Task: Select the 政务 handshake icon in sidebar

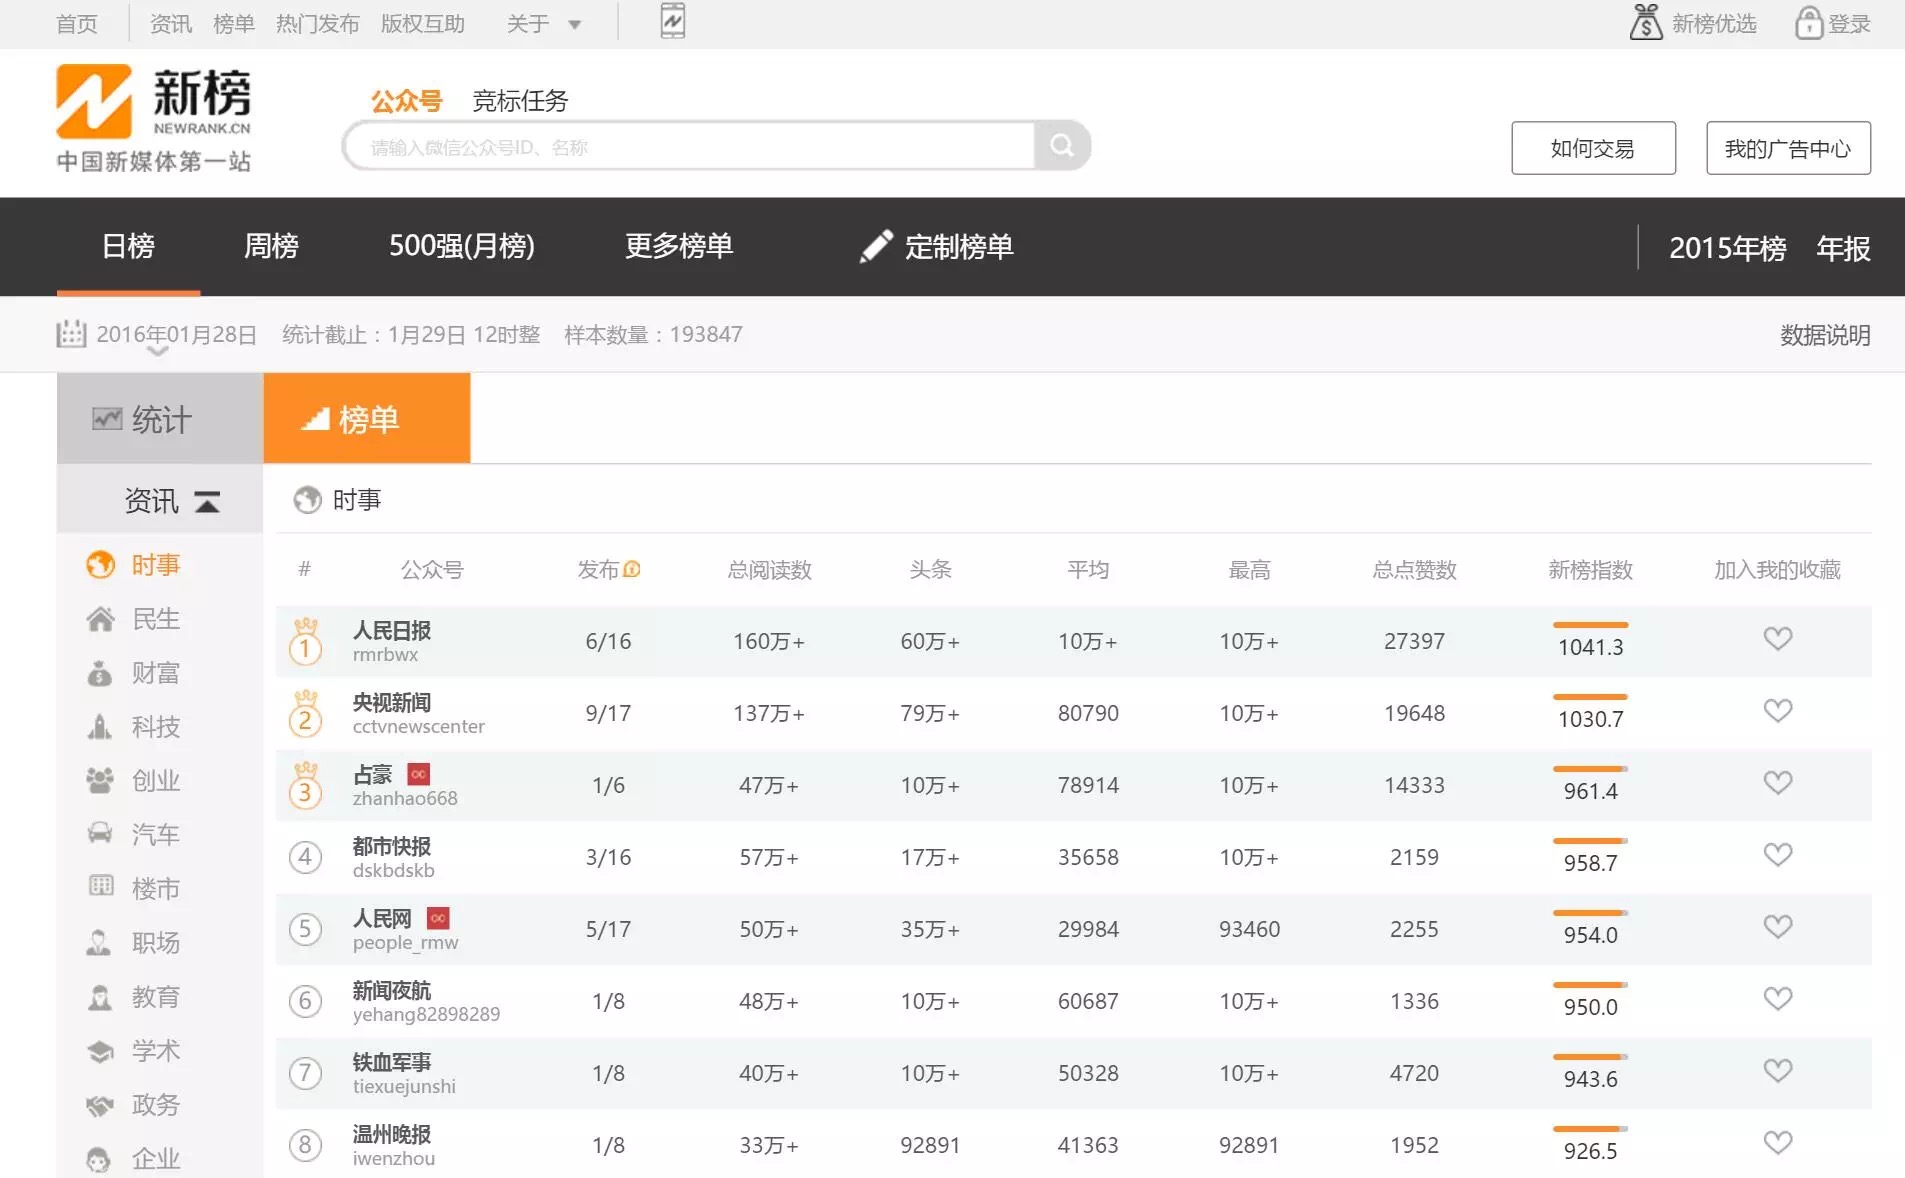Action: [x=100, y=1105]
